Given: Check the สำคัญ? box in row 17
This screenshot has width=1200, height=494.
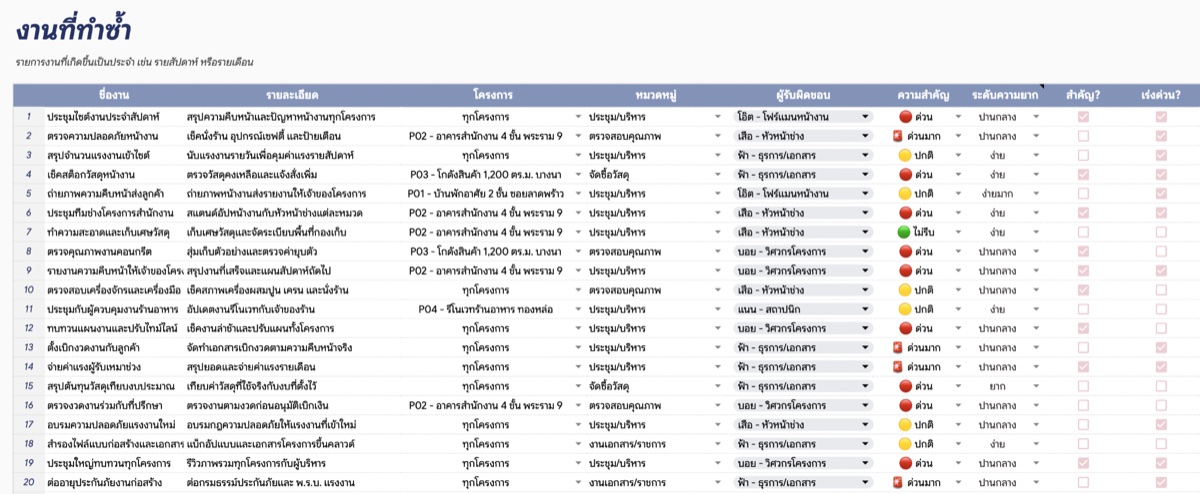Looking at the screenshot, I should (x=1083, y=424).
